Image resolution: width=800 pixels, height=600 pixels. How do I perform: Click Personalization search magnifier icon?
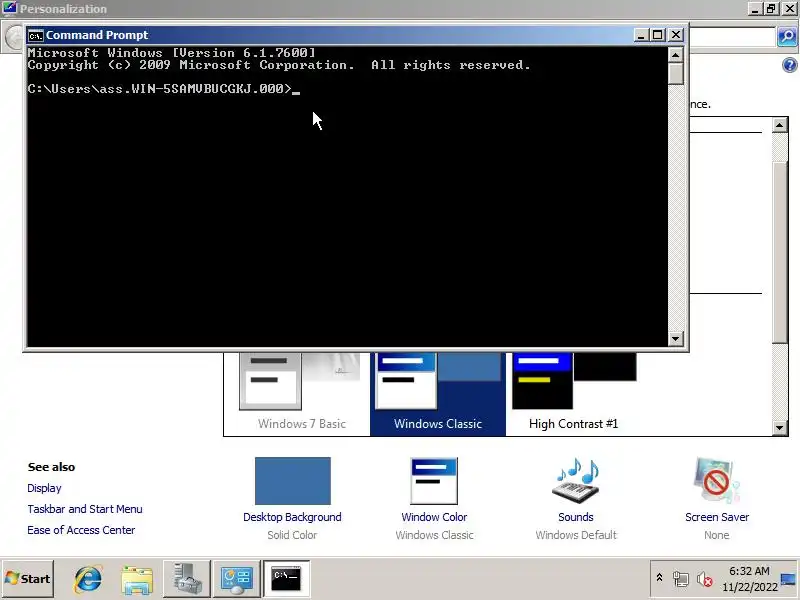787,36
